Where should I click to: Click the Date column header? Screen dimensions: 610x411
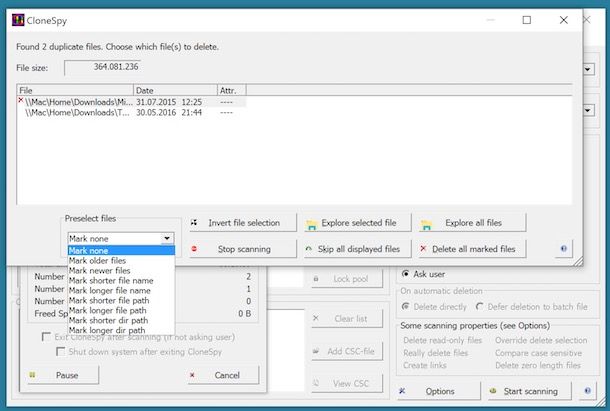pos(175,90)
